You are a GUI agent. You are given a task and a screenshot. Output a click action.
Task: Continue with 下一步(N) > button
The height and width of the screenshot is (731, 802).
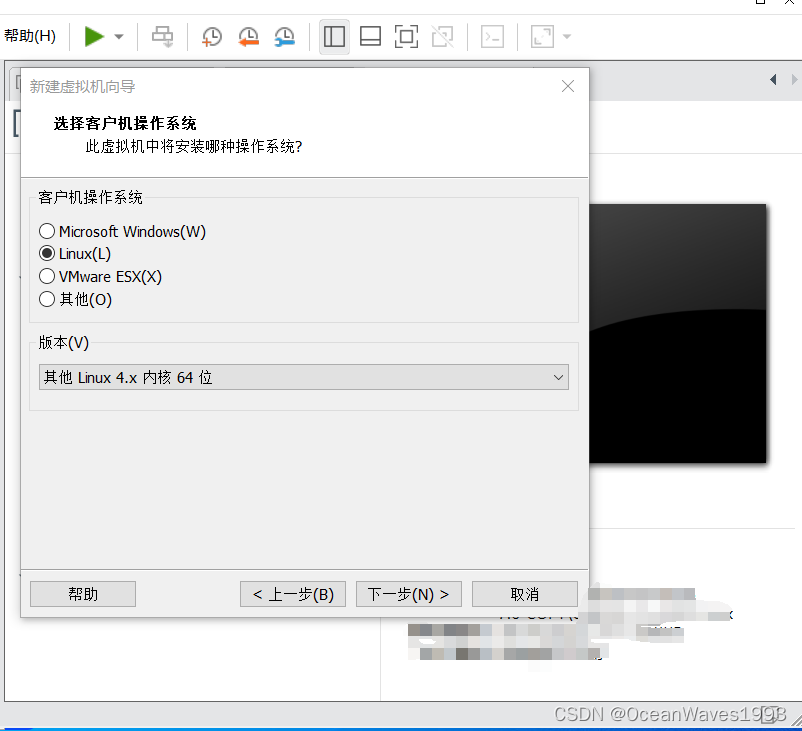coord(409,594)
